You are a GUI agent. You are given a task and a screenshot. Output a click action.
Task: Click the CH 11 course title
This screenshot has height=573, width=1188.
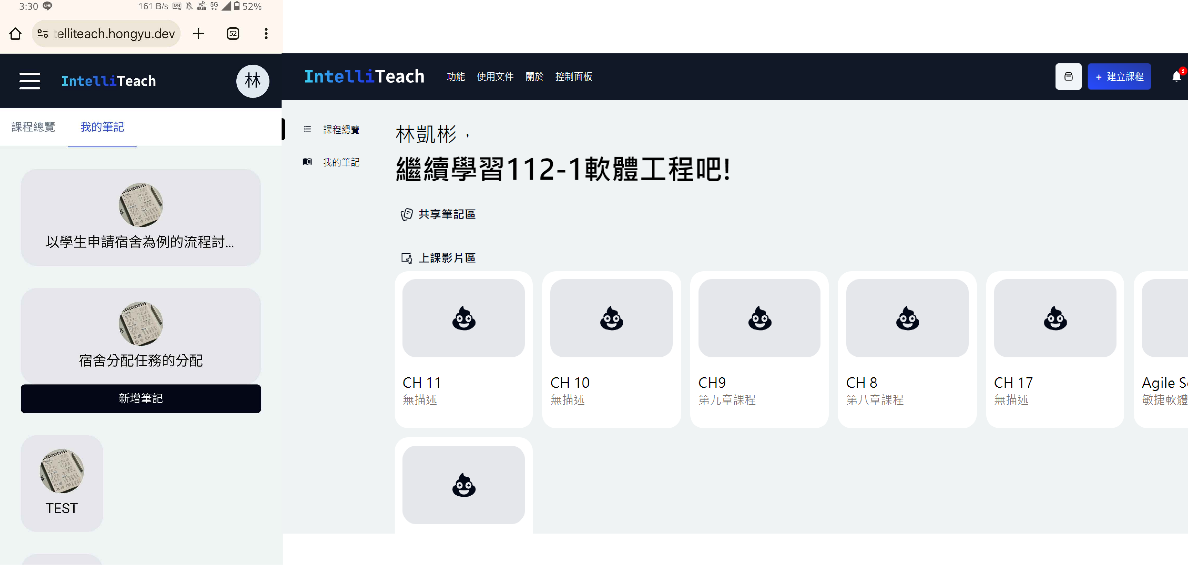(x=422, y=383)
